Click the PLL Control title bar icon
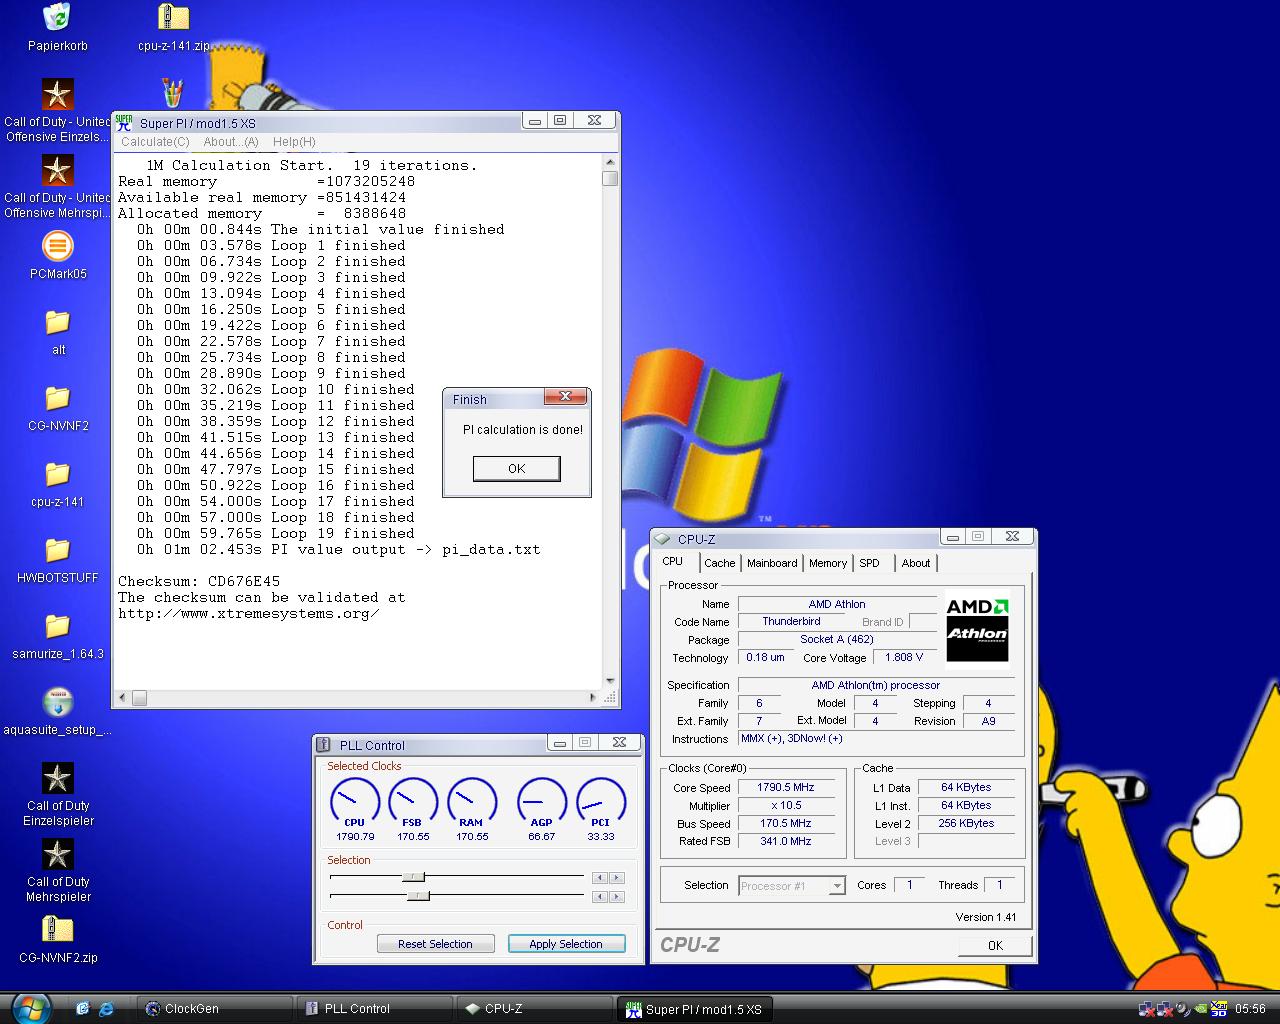 (x=323, y=744)
